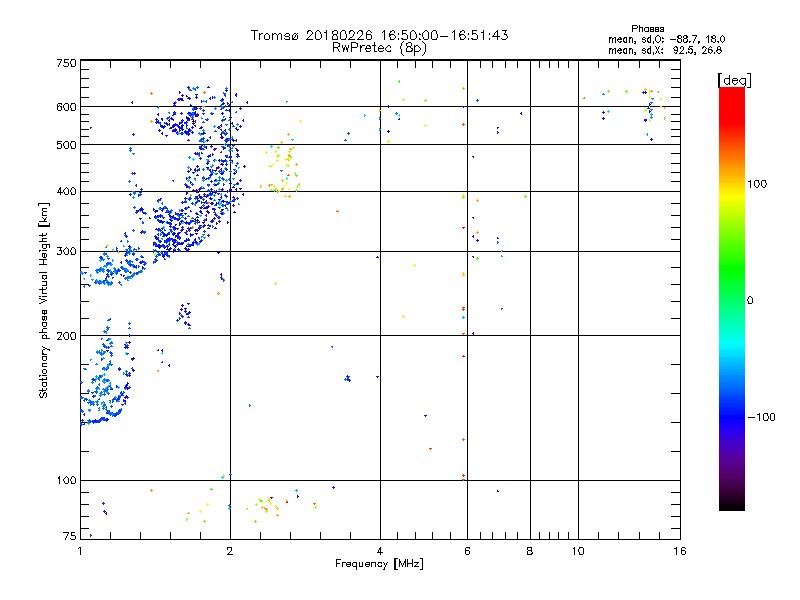Screen dimensions: 800x600
Task: Click the 'Phases' heading at top right
Action: click(647, 29)
